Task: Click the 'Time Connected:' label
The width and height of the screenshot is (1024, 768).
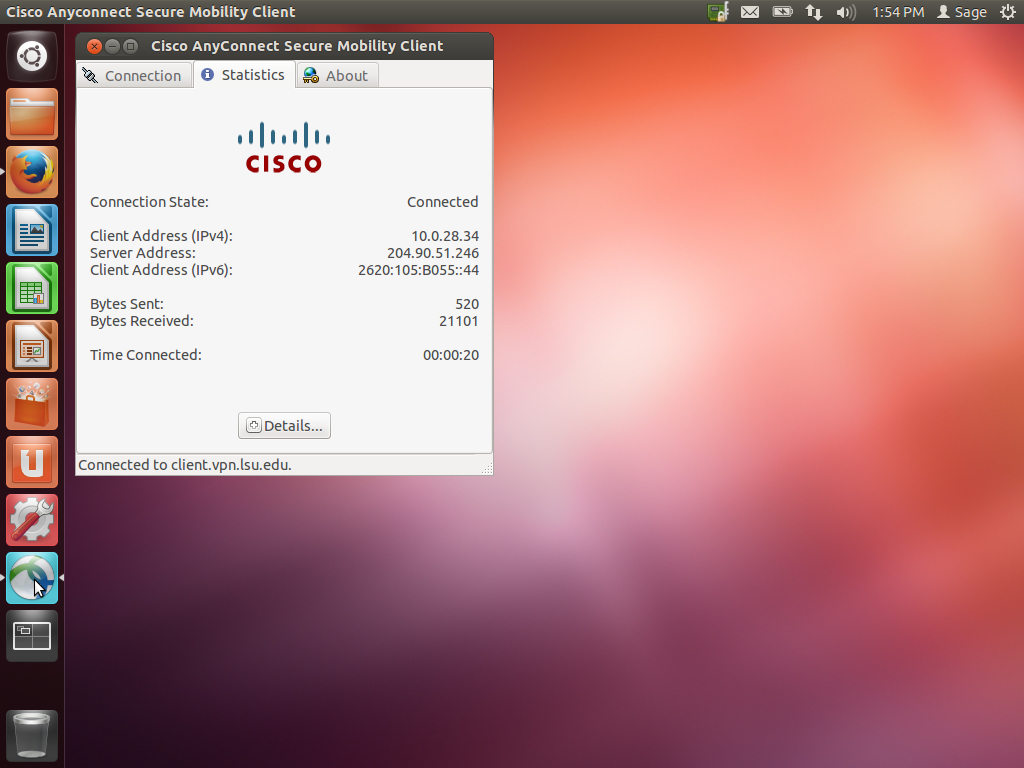Action: [146, 355]
